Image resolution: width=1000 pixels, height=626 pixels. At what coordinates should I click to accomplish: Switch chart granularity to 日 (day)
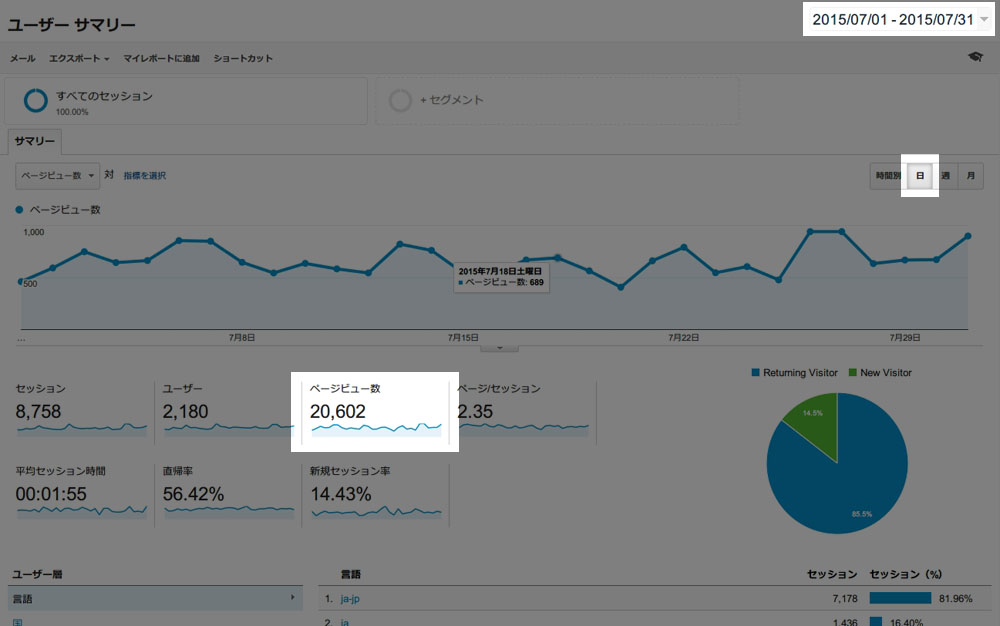tap(920, 176)
